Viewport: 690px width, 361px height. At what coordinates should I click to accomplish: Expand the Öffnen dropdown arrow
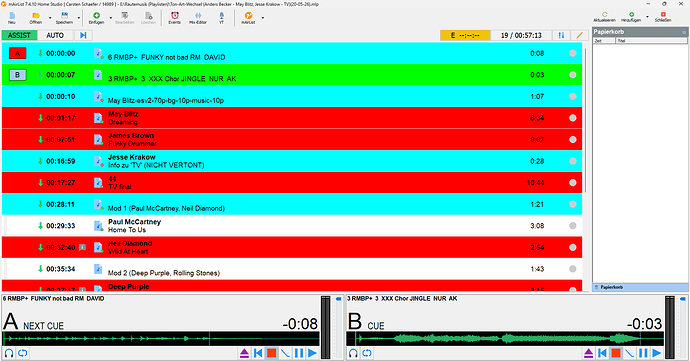(x=50, y=18)
